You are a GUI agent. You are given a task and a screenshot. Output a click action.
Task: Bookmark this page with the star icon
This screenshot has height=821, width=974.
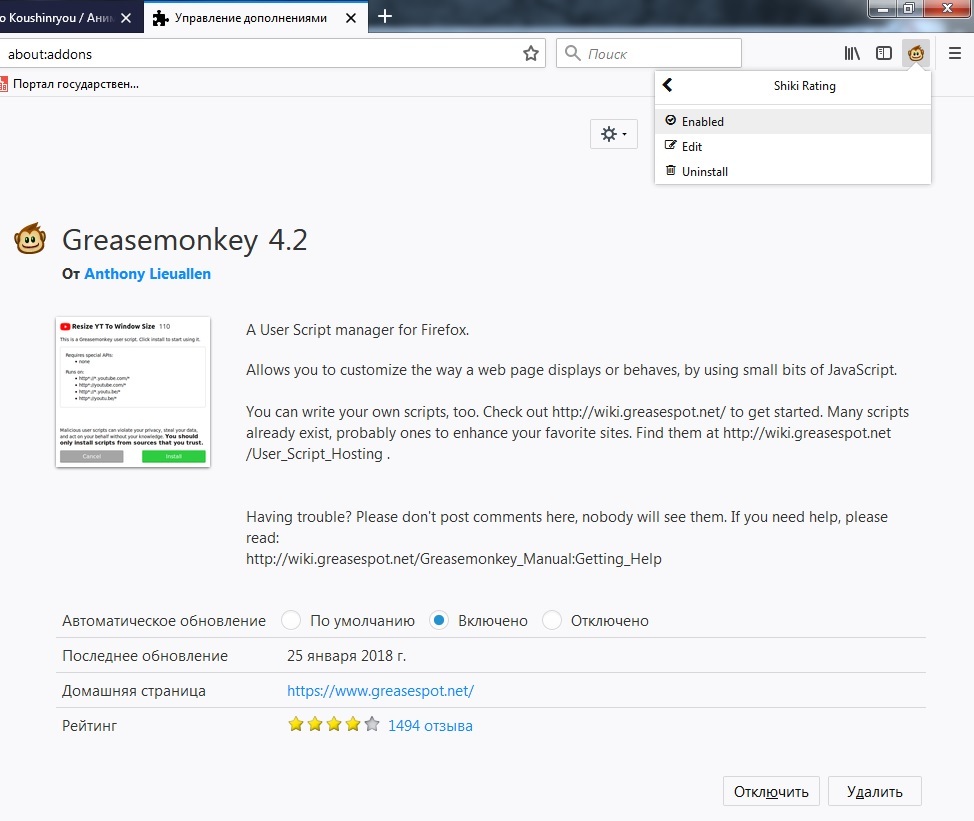click(x=531, y=54)
